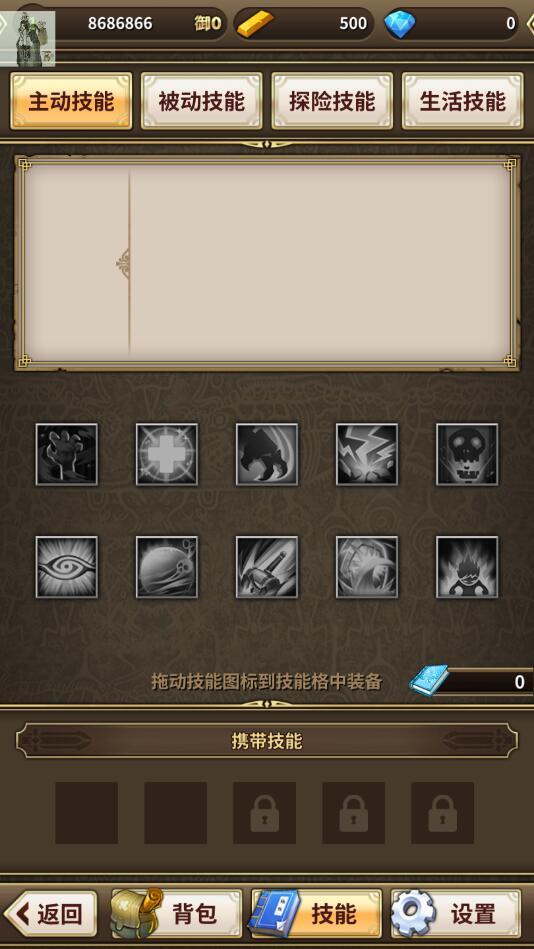Select the healing cross skill icon
Image resolution: width=534 pixels, height=949 pixels.
166,454
